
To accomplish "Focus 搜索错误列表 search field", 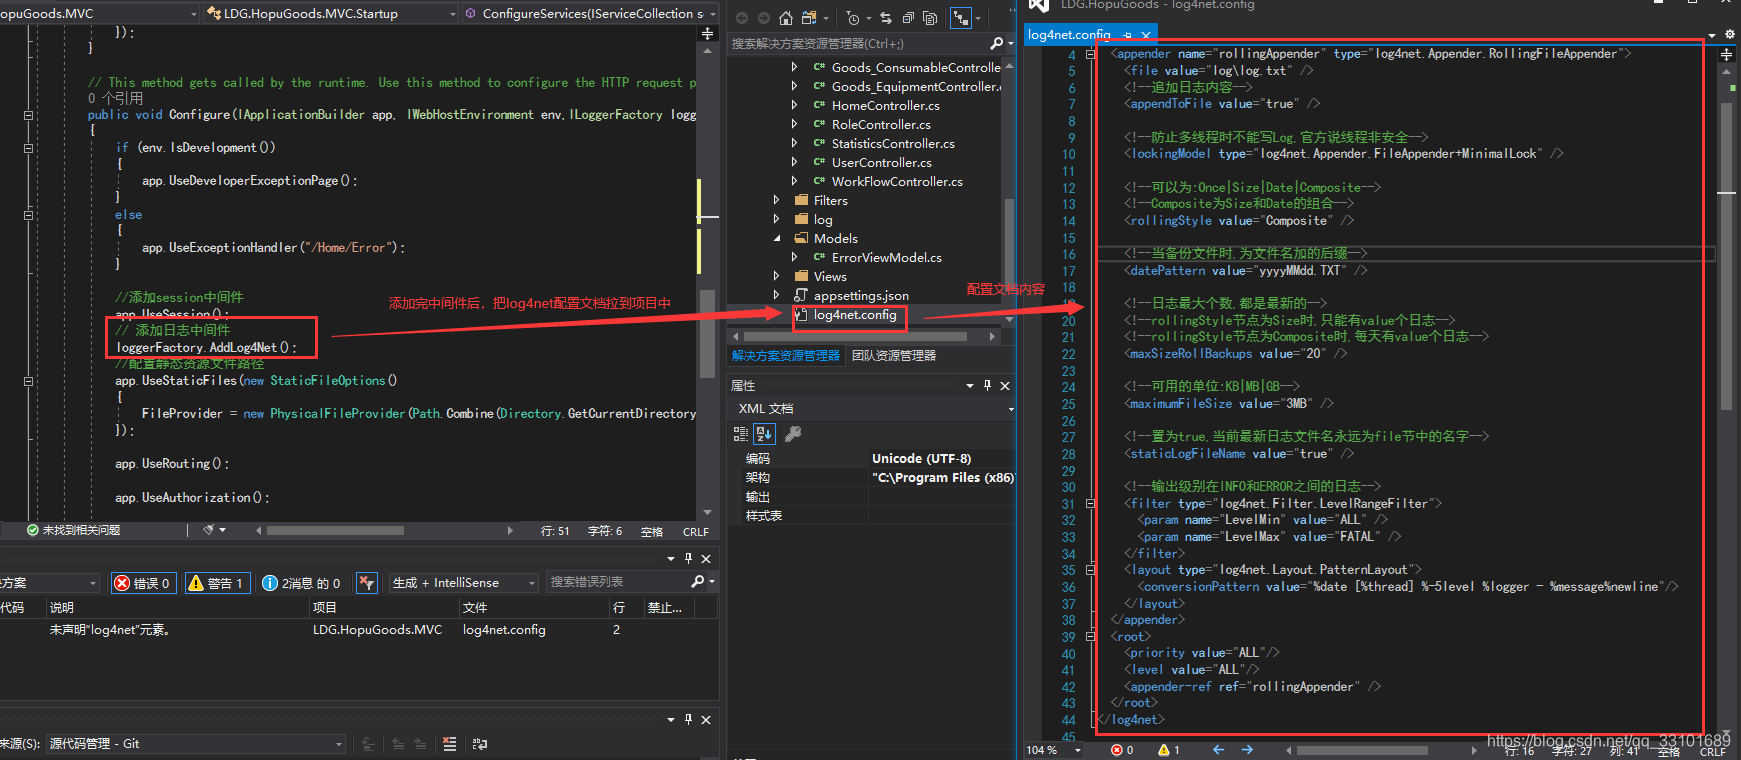I will point(618,582).
